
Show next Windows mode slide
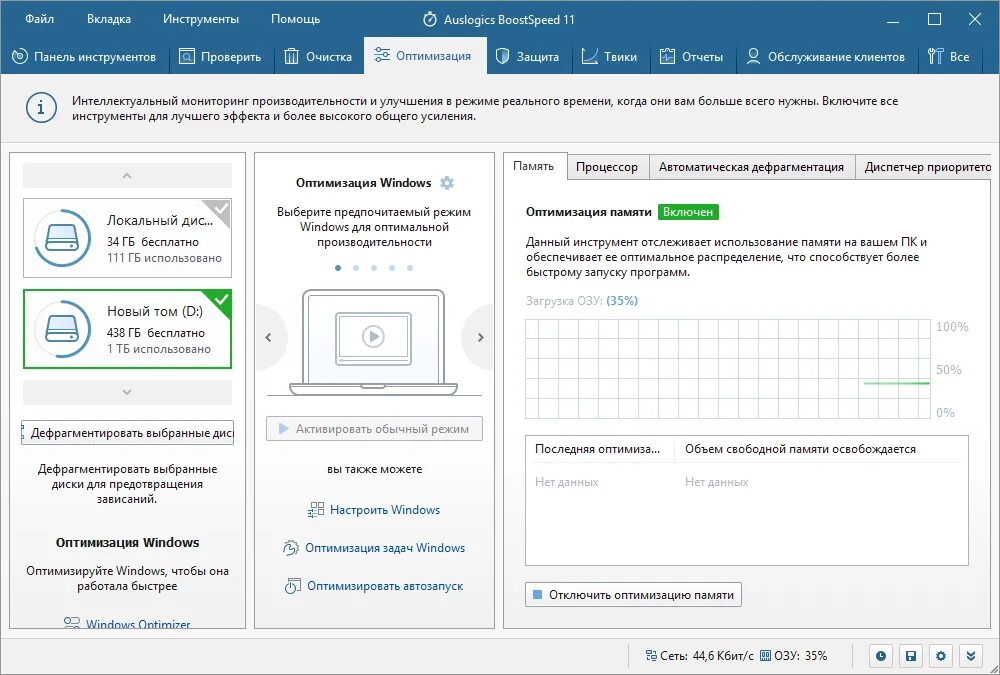pos(480,338)
